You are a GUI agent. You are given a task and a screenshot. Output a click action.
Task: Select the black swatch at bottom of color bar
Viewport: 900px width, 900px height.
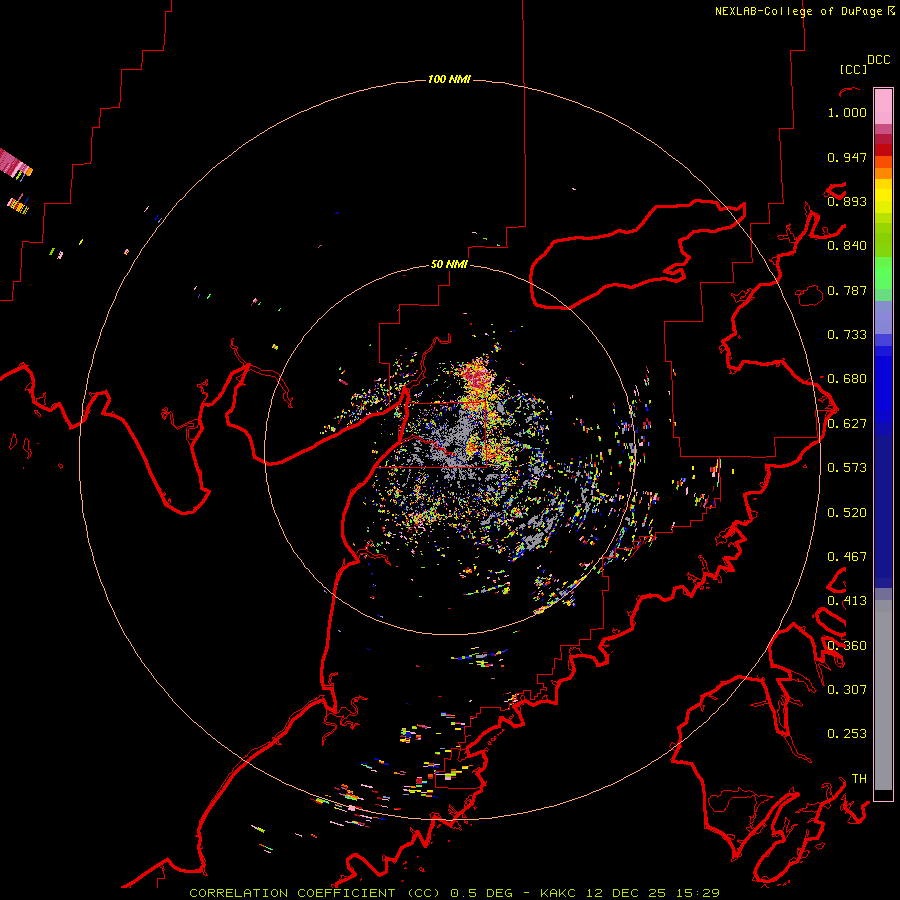[x=883, y=795]
